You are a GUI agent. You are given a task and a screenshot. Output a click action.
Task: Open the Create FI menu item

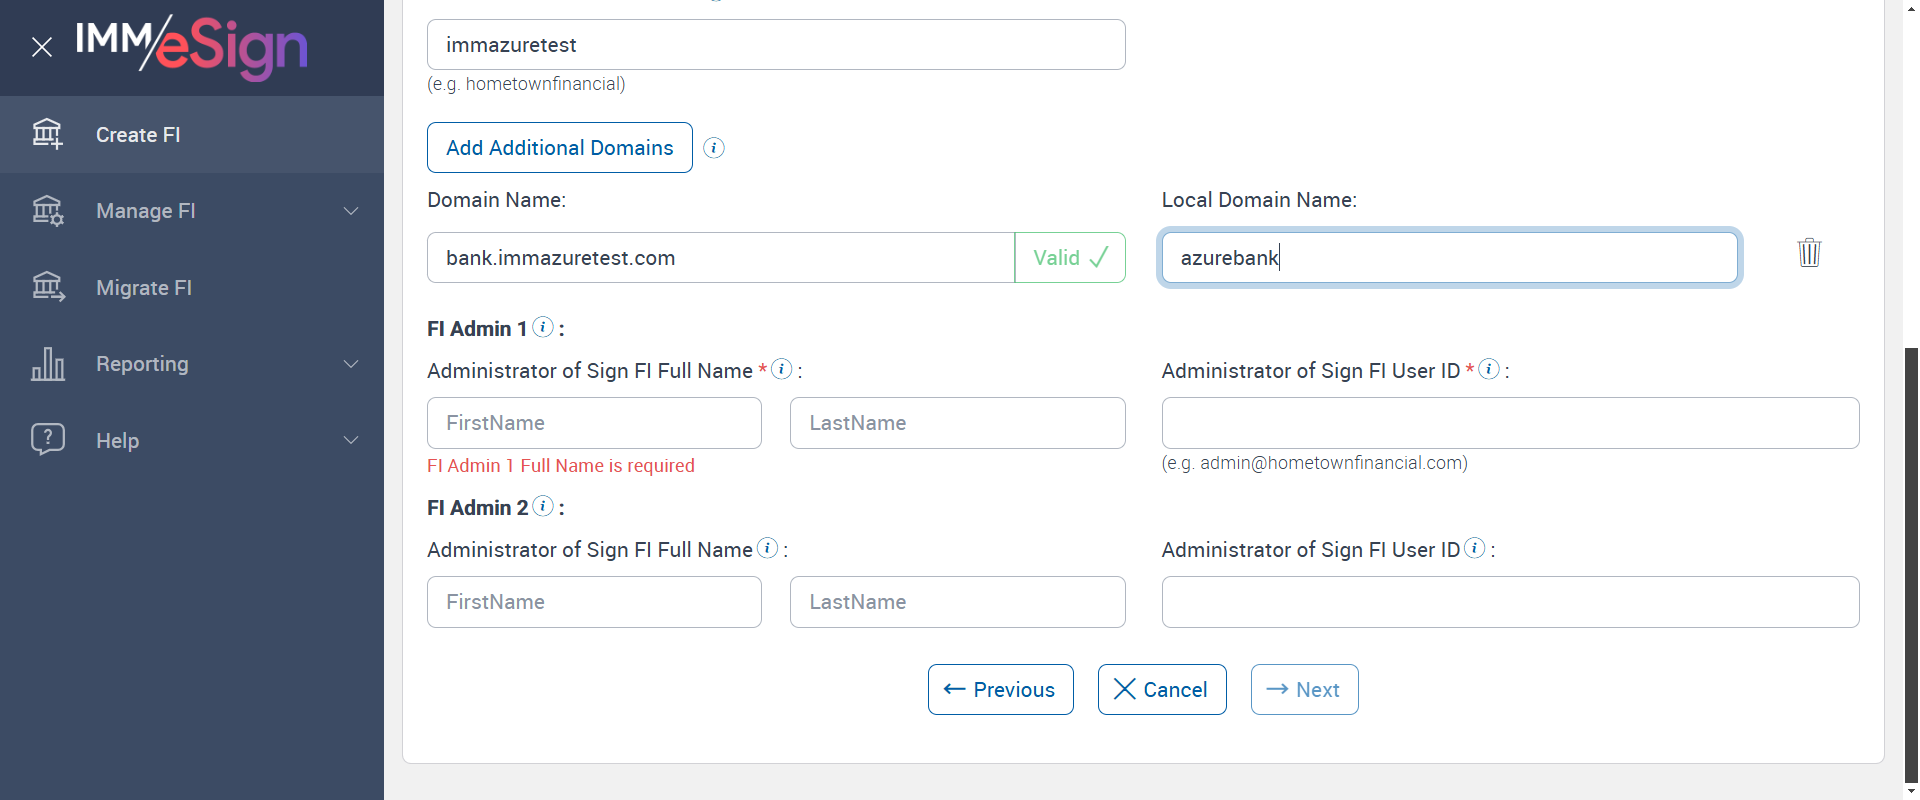[x=138, y=135]
